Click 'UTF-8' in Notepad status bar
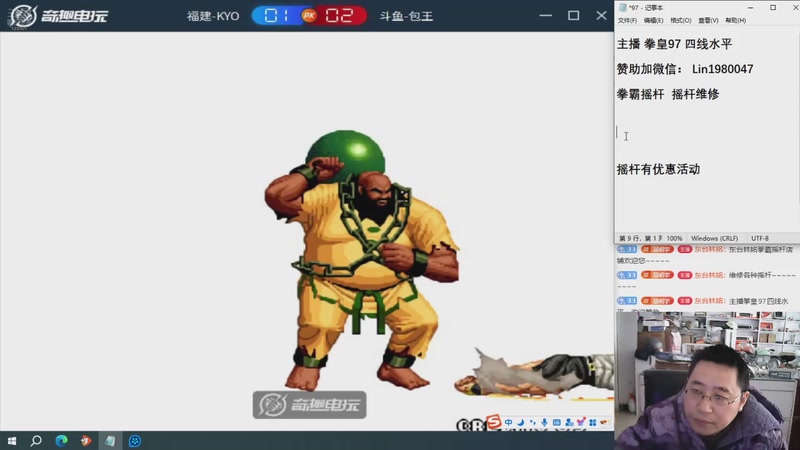800x450 pixels. 760,238
